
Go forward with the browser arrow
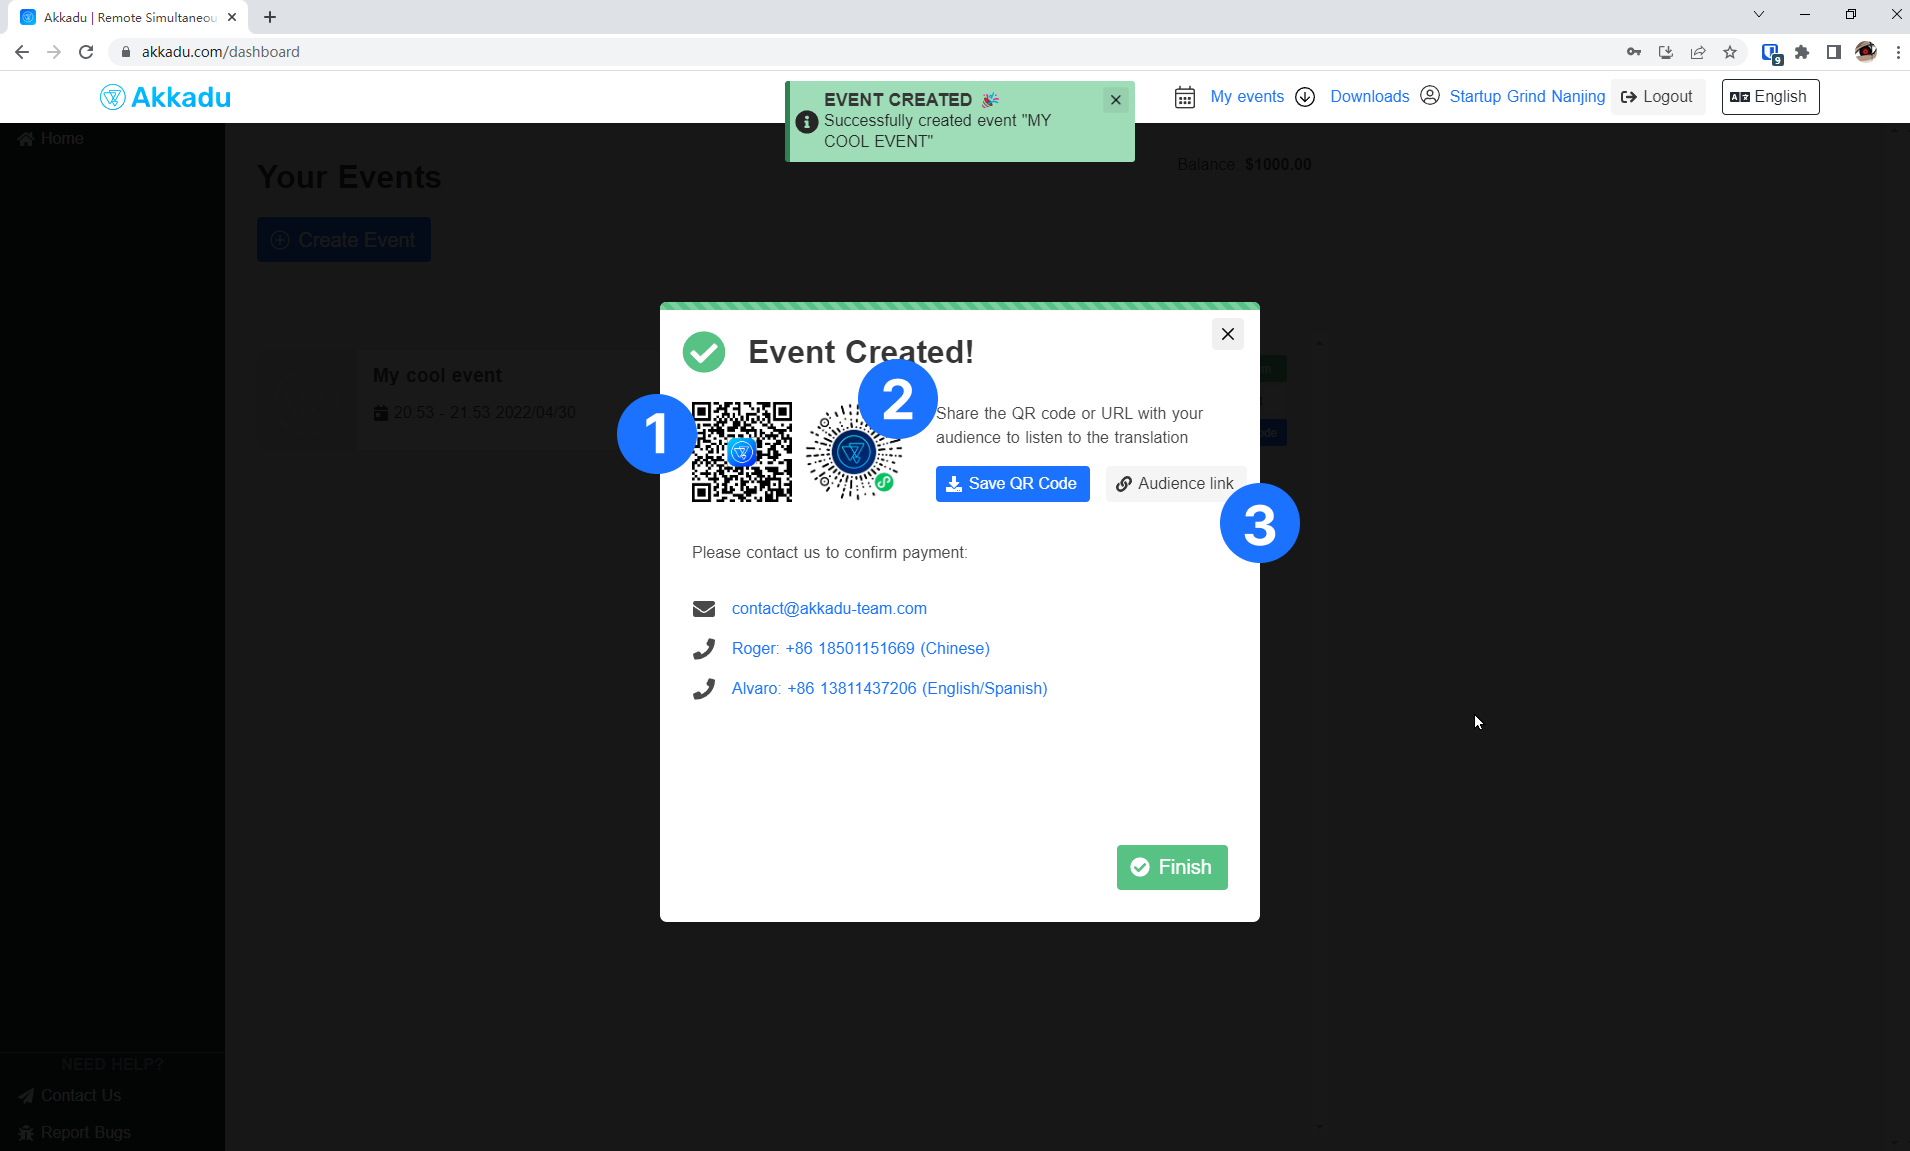pos(54,52)
